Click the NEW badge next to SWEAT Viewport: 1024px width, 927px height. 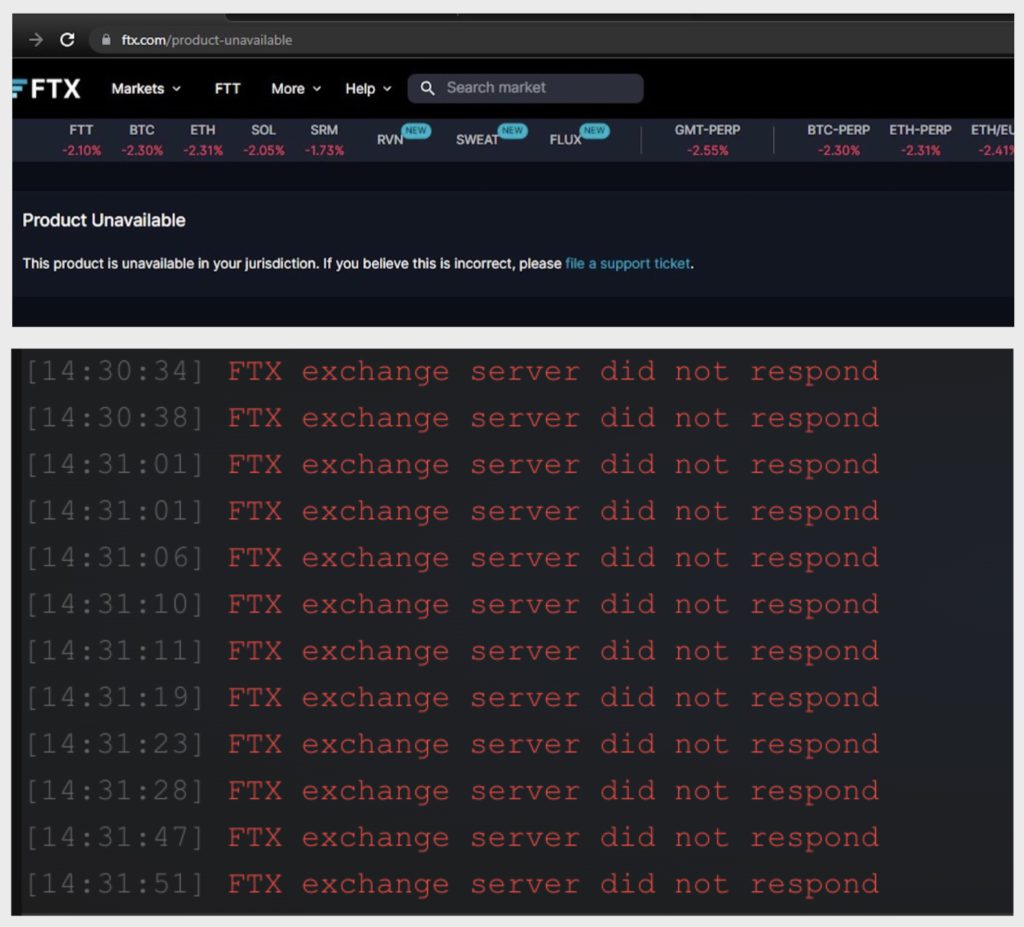512,131
